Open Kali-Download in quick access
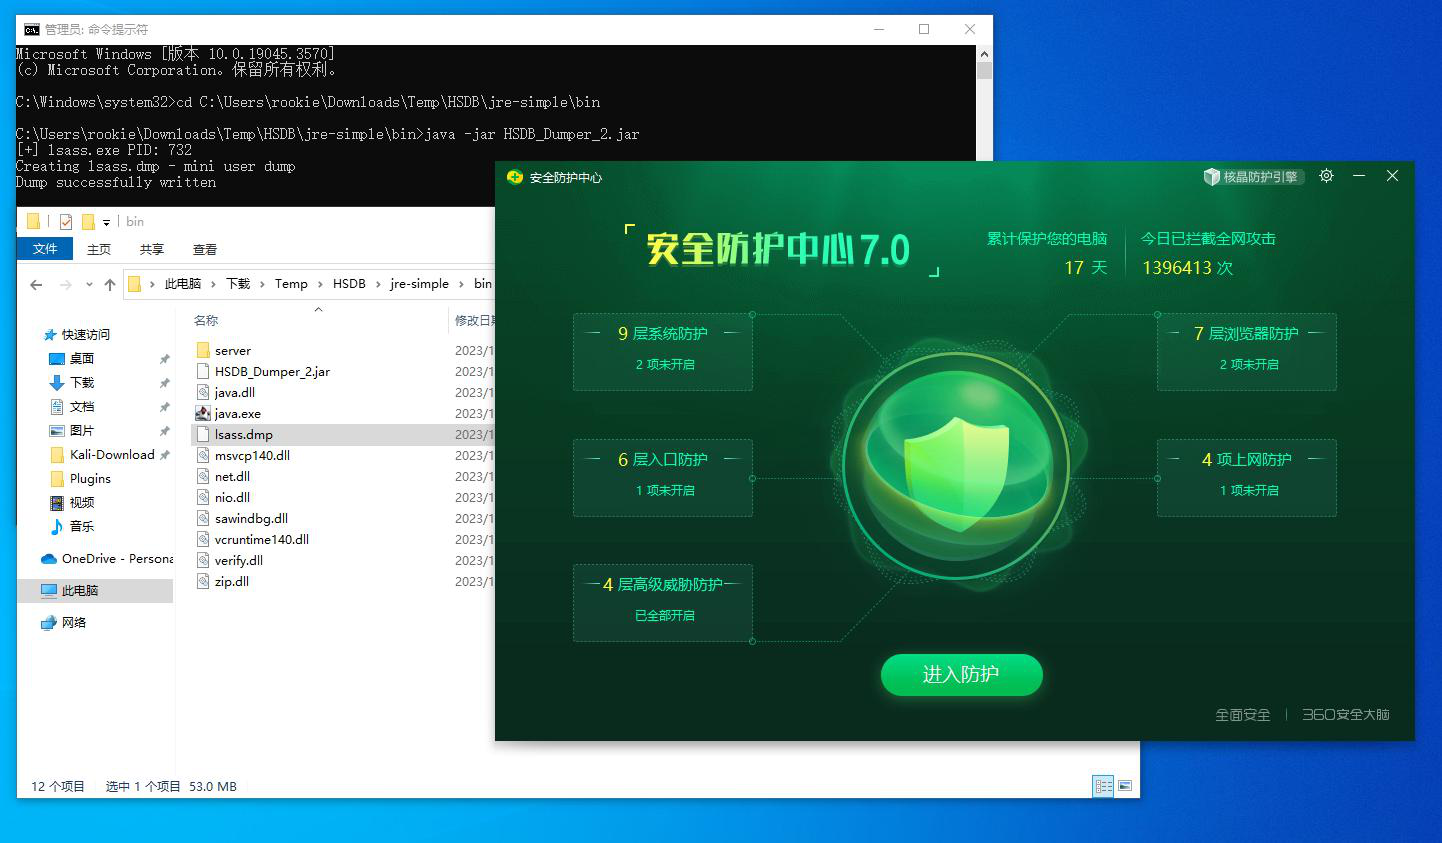Image resolution: width=1442 pixels, height=843 pixels. (x=112, y=454)
